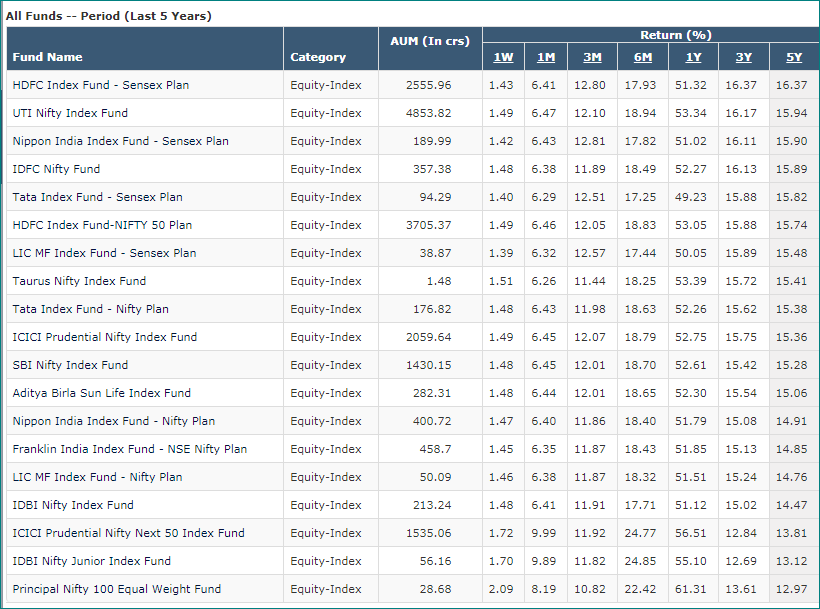Click Taurus Nifty AUM value 1.48

point(439,281)
